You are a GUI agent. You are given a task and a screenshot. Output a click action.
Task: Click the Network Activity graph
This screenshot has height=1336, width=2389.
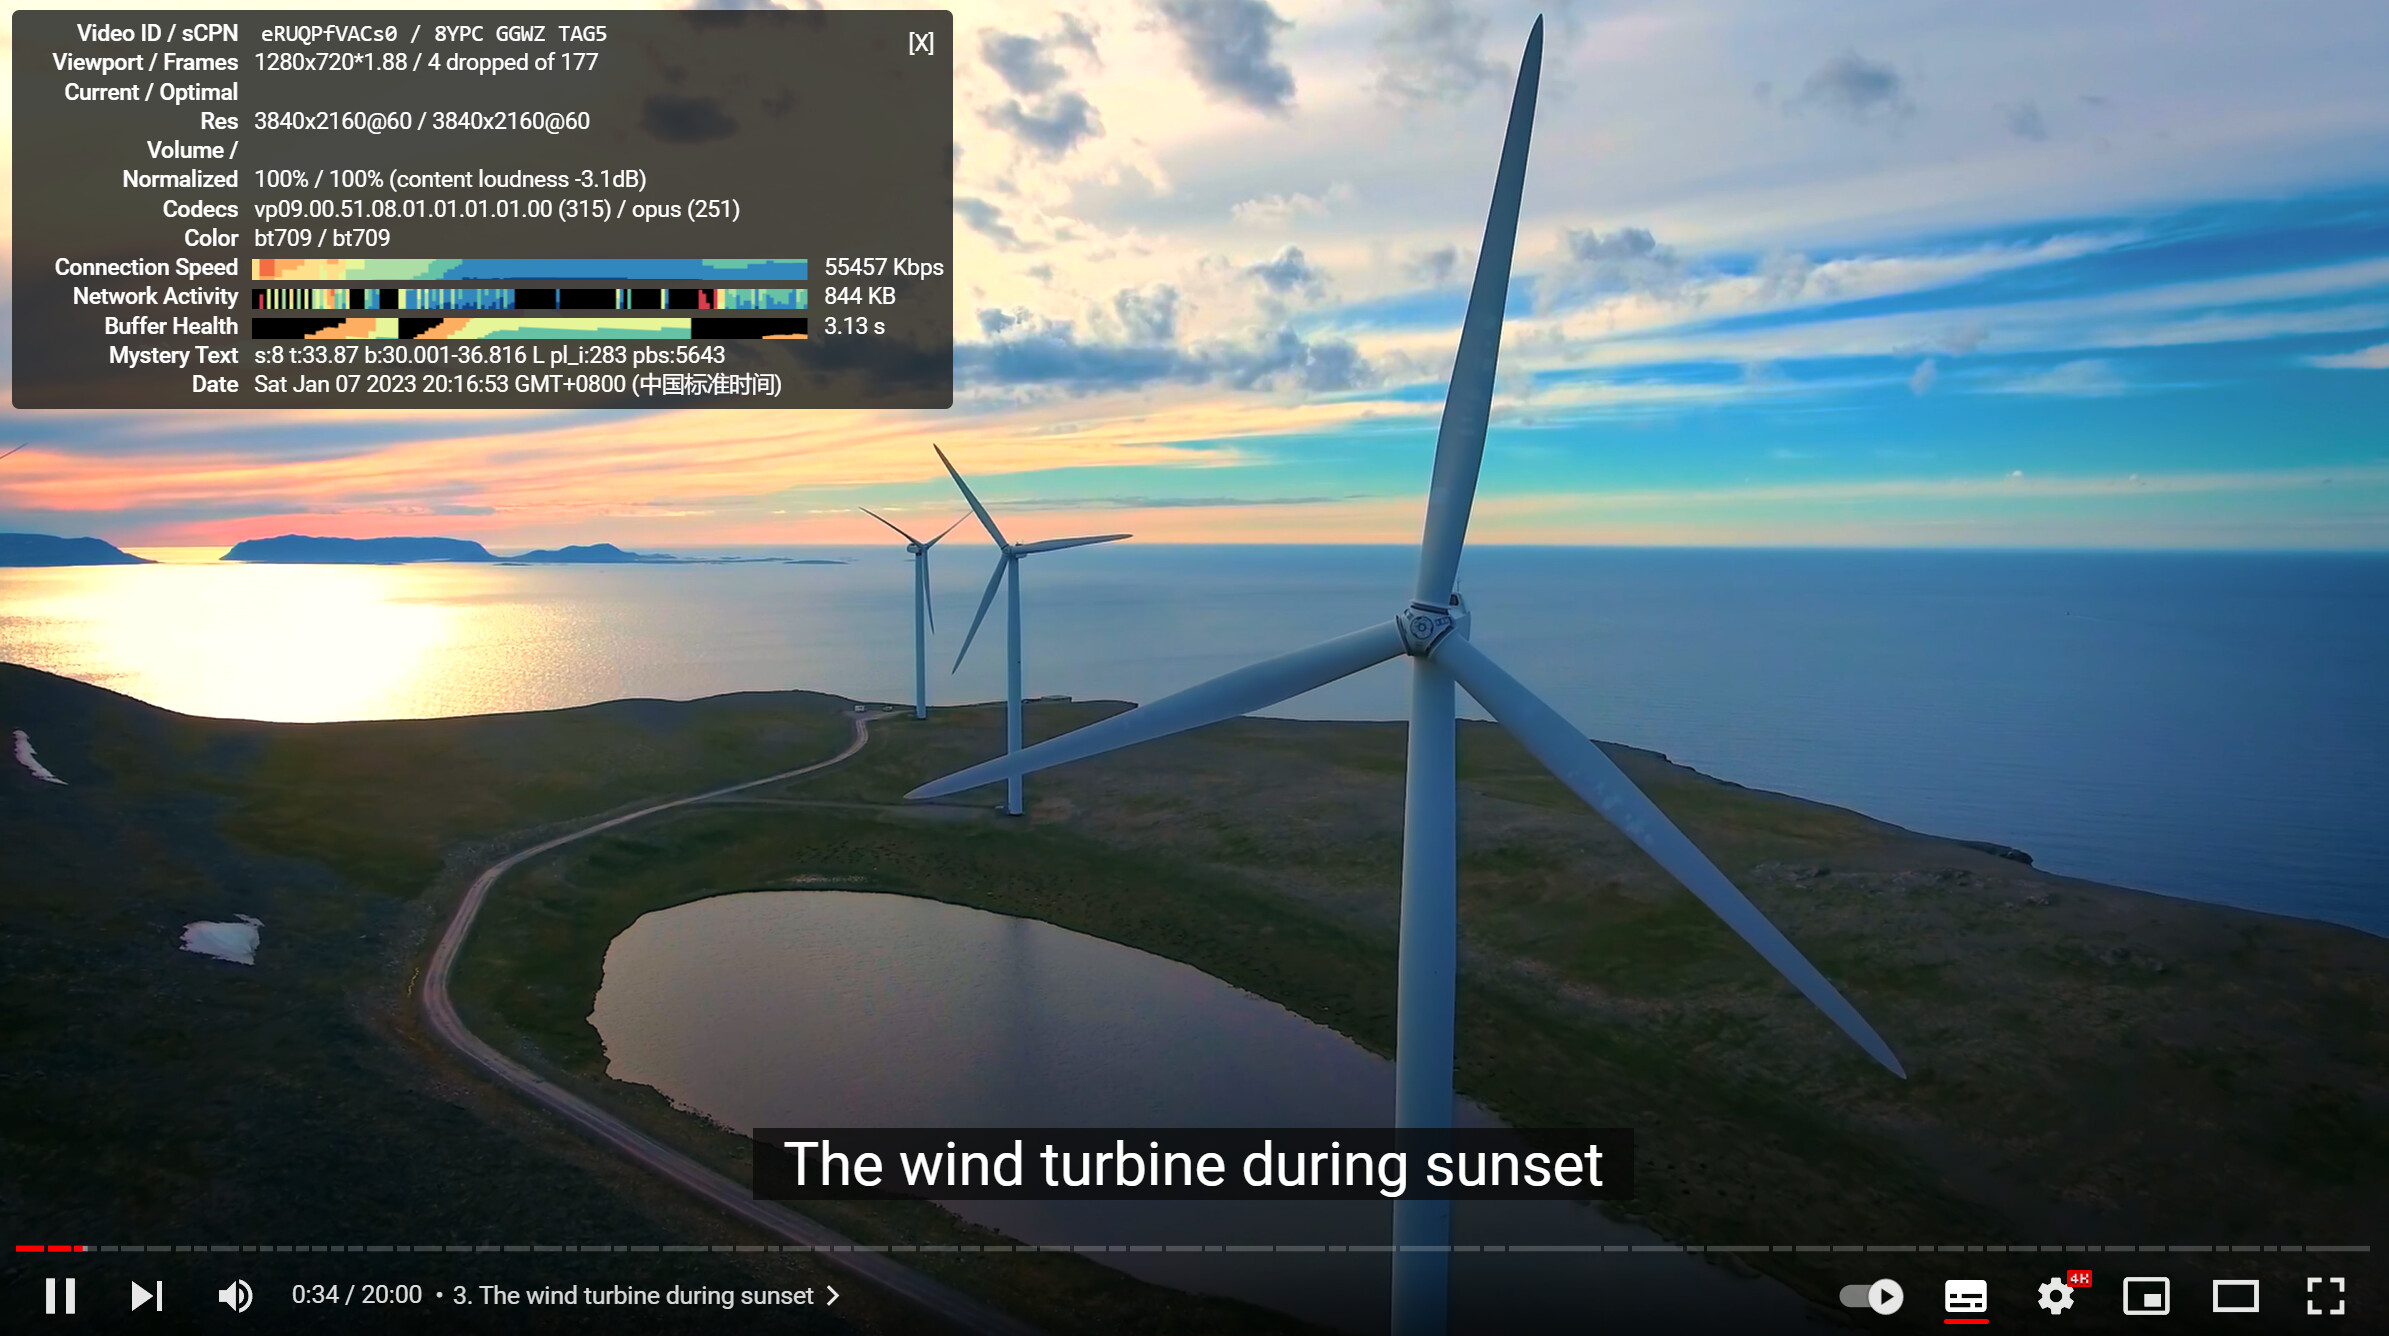(x=529, y=297)
